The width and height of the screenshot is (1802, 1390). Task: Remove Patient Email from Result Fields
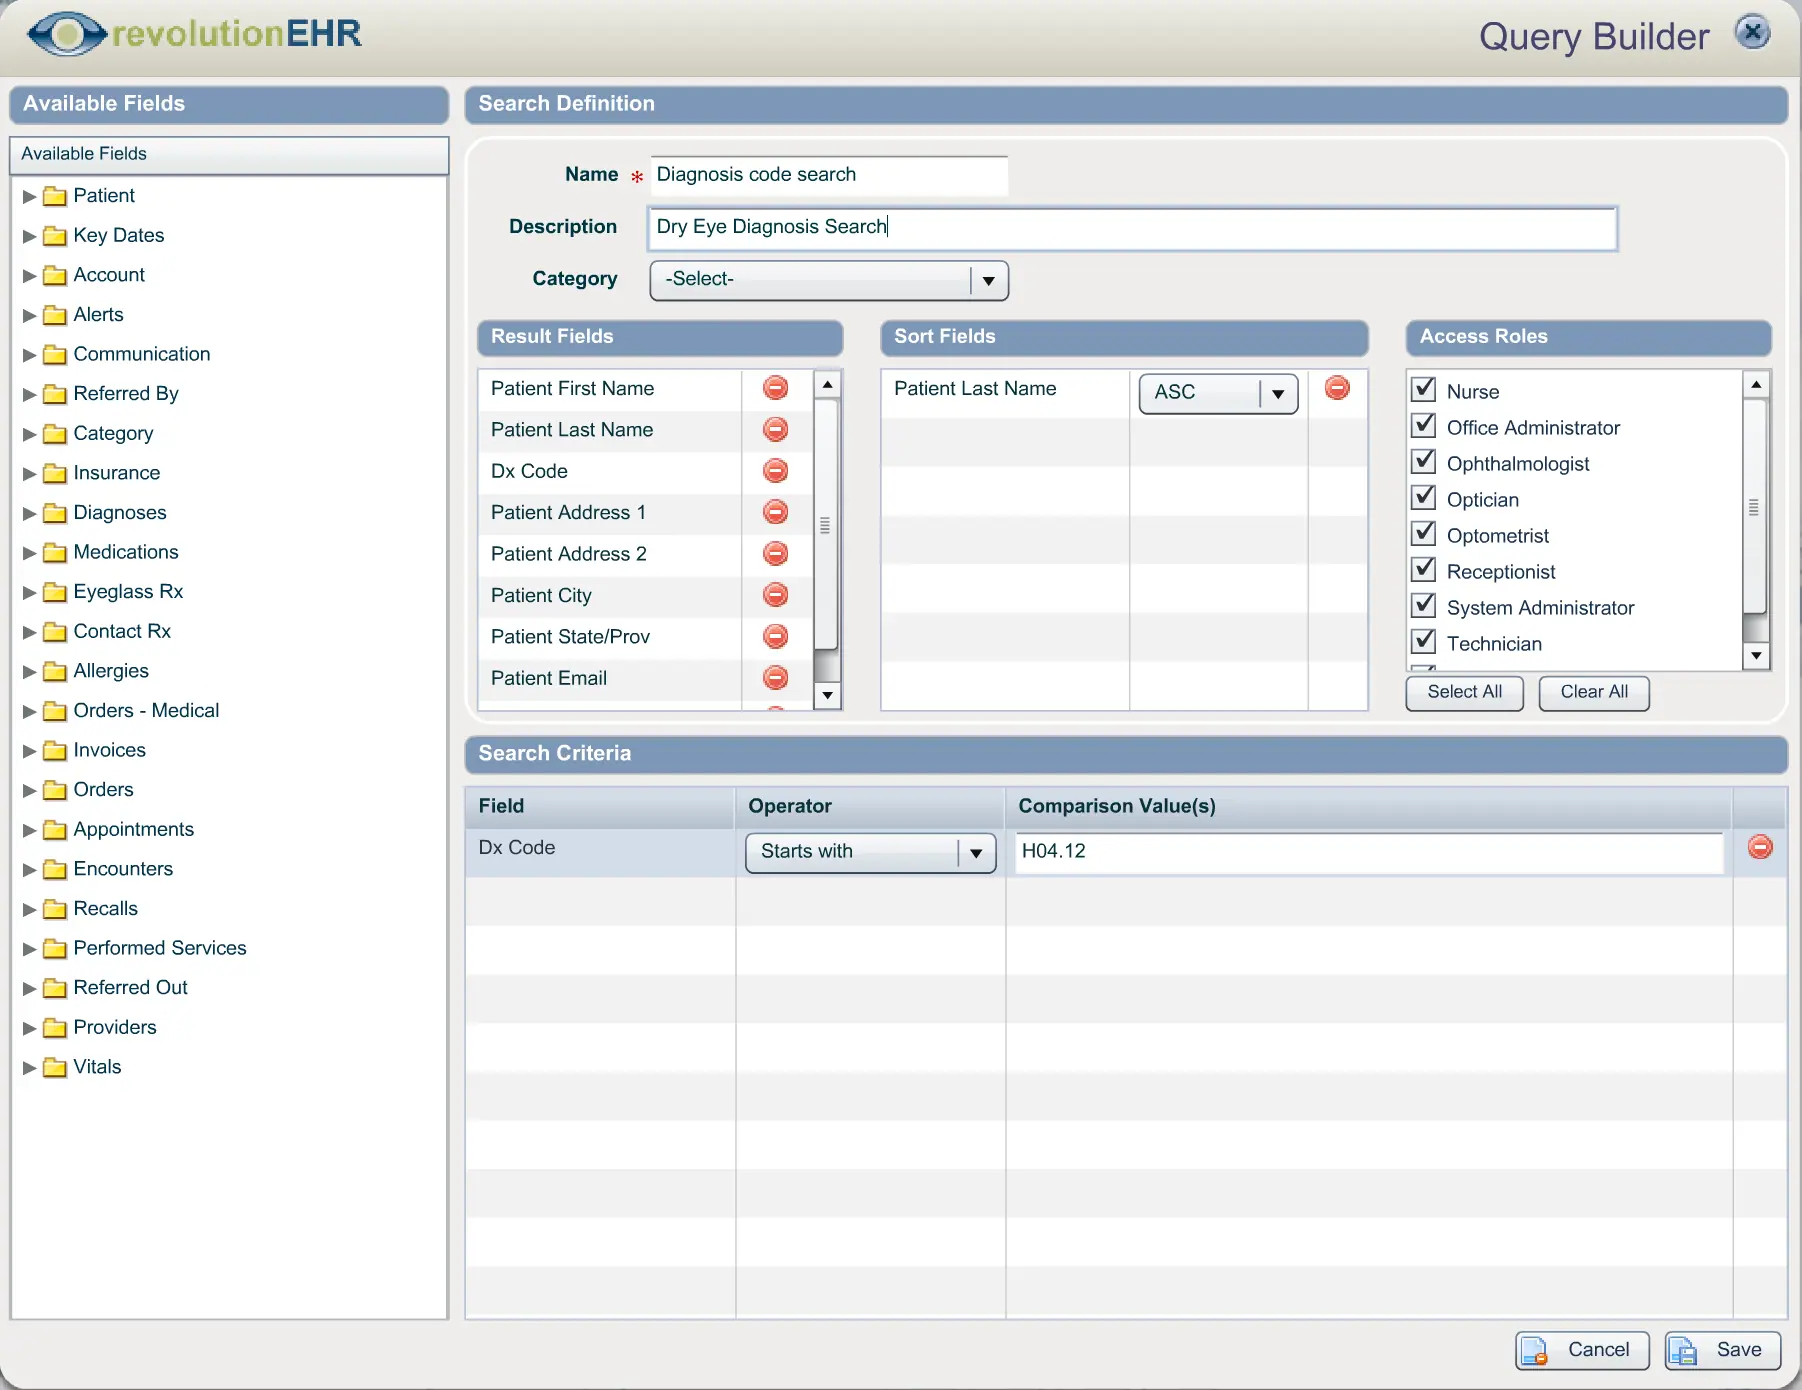point(775,677)
